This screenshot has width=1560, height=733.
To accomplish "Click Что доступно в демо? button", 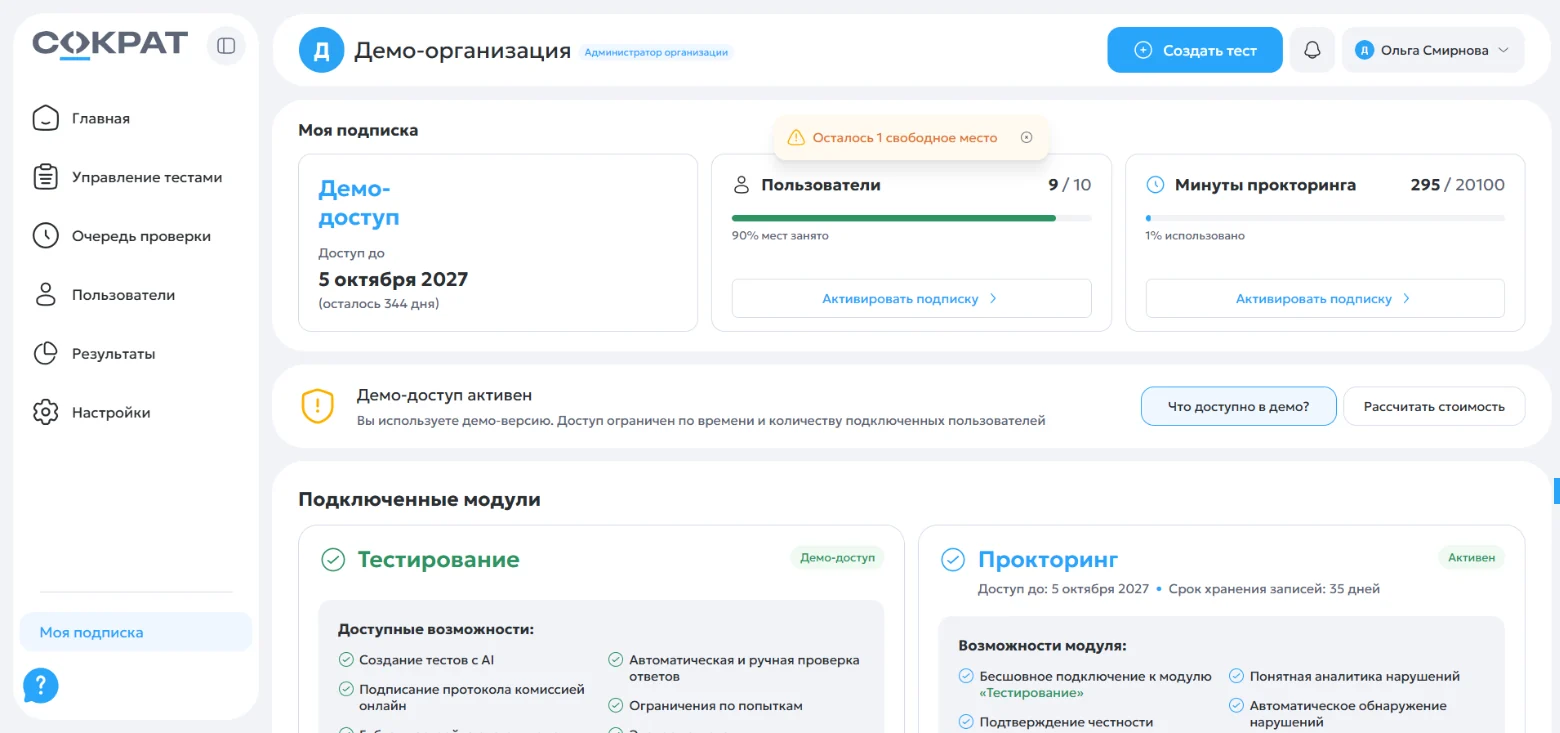I will pos(1239,406).
